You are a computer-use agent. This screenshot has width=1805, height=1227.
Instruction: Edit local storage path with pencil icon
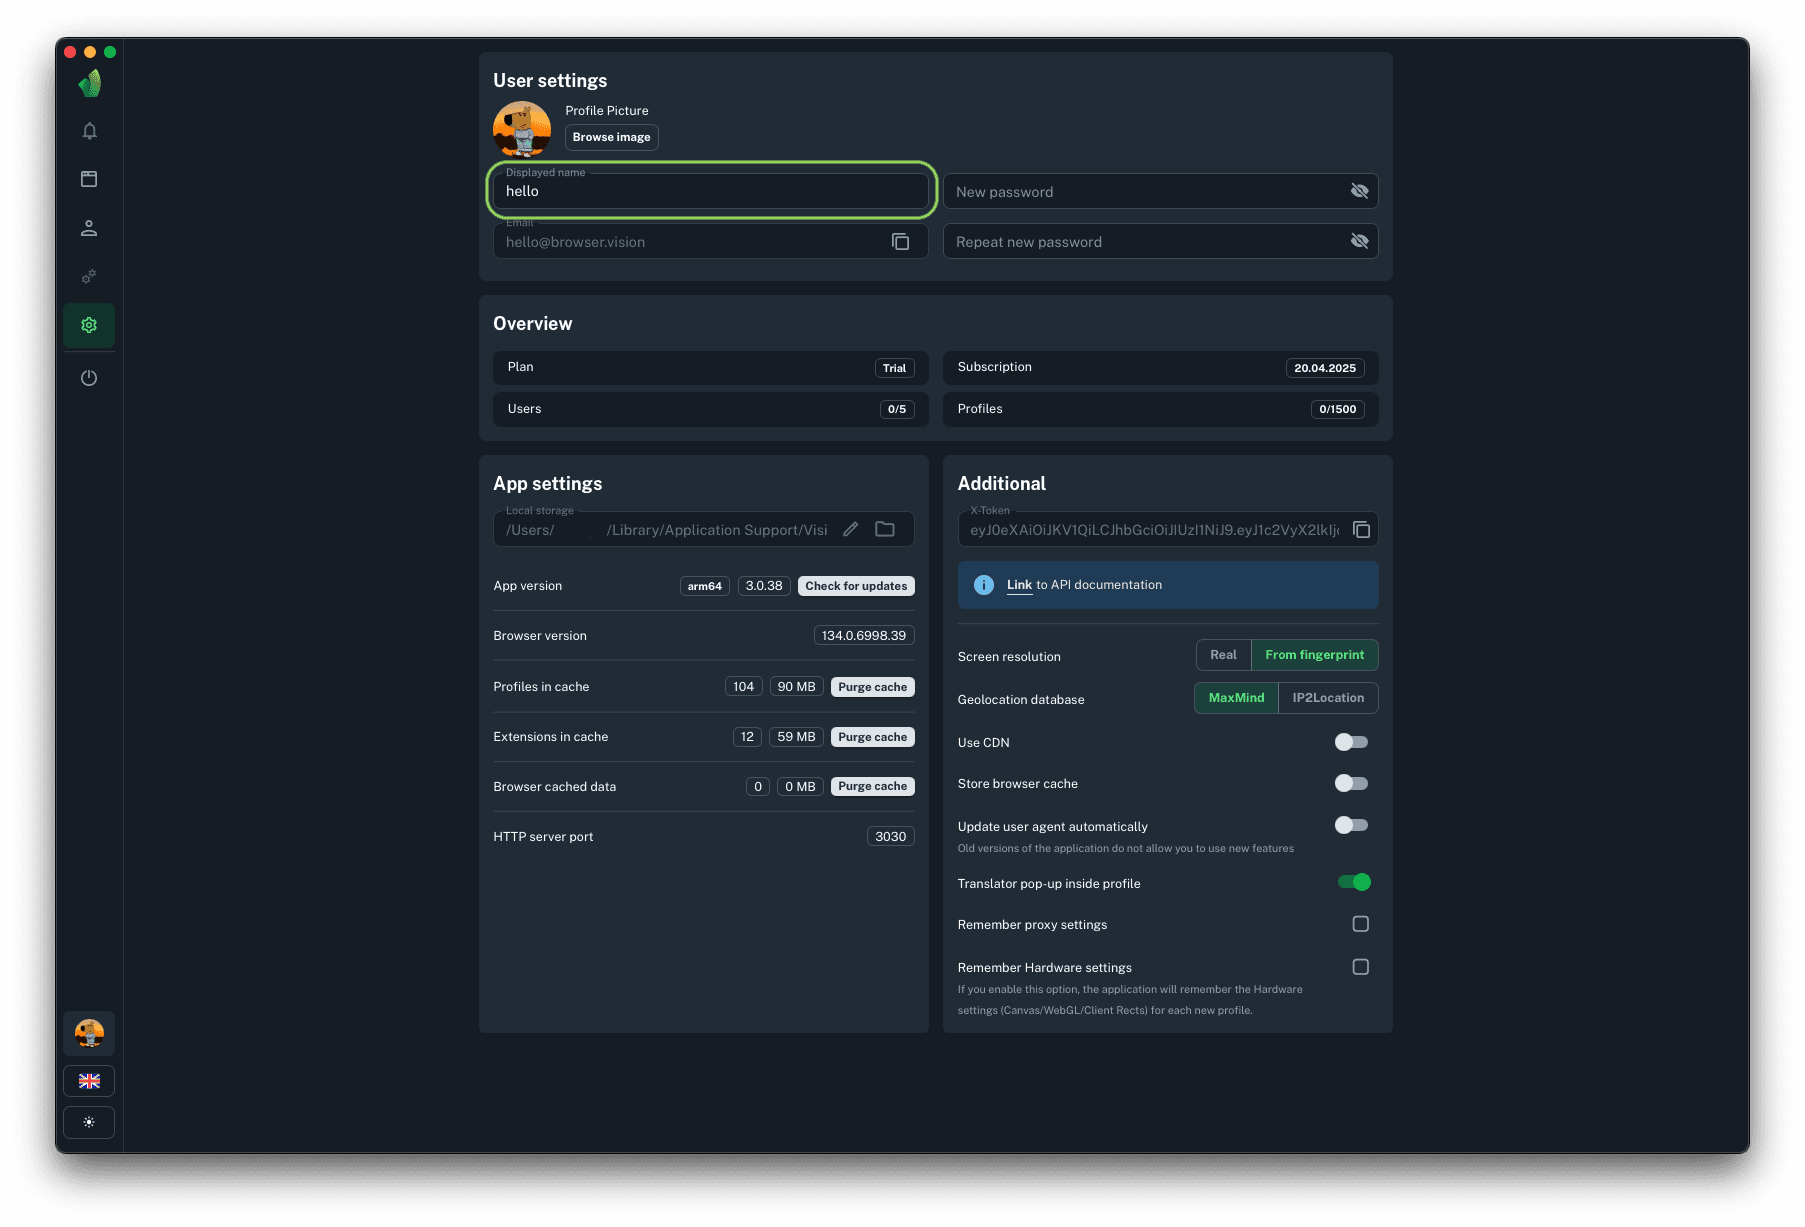pyautogui.click(x=850, y=530)
